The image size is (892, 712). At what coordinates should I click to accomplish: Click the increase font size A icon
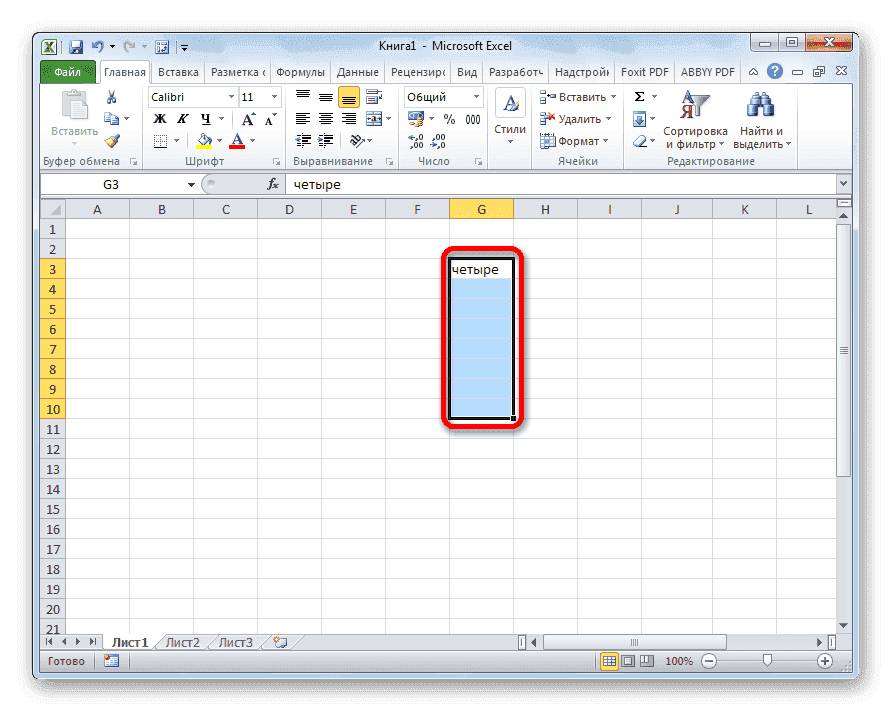tap(249, 118)
